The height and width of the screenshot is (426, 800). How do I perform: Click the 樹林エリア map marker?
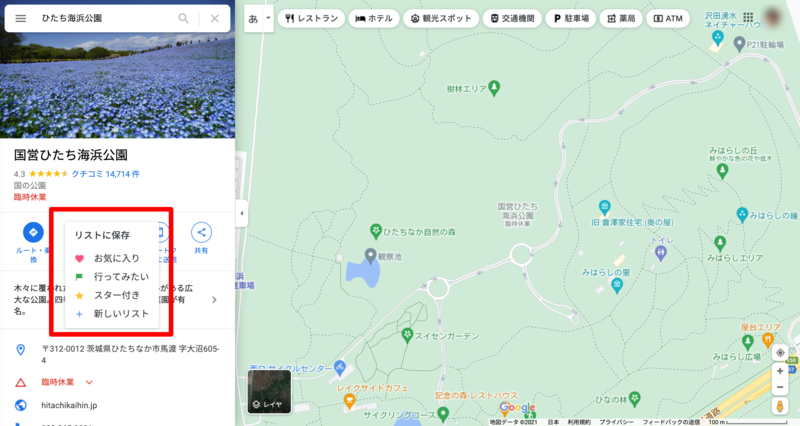tap(494, 88)
